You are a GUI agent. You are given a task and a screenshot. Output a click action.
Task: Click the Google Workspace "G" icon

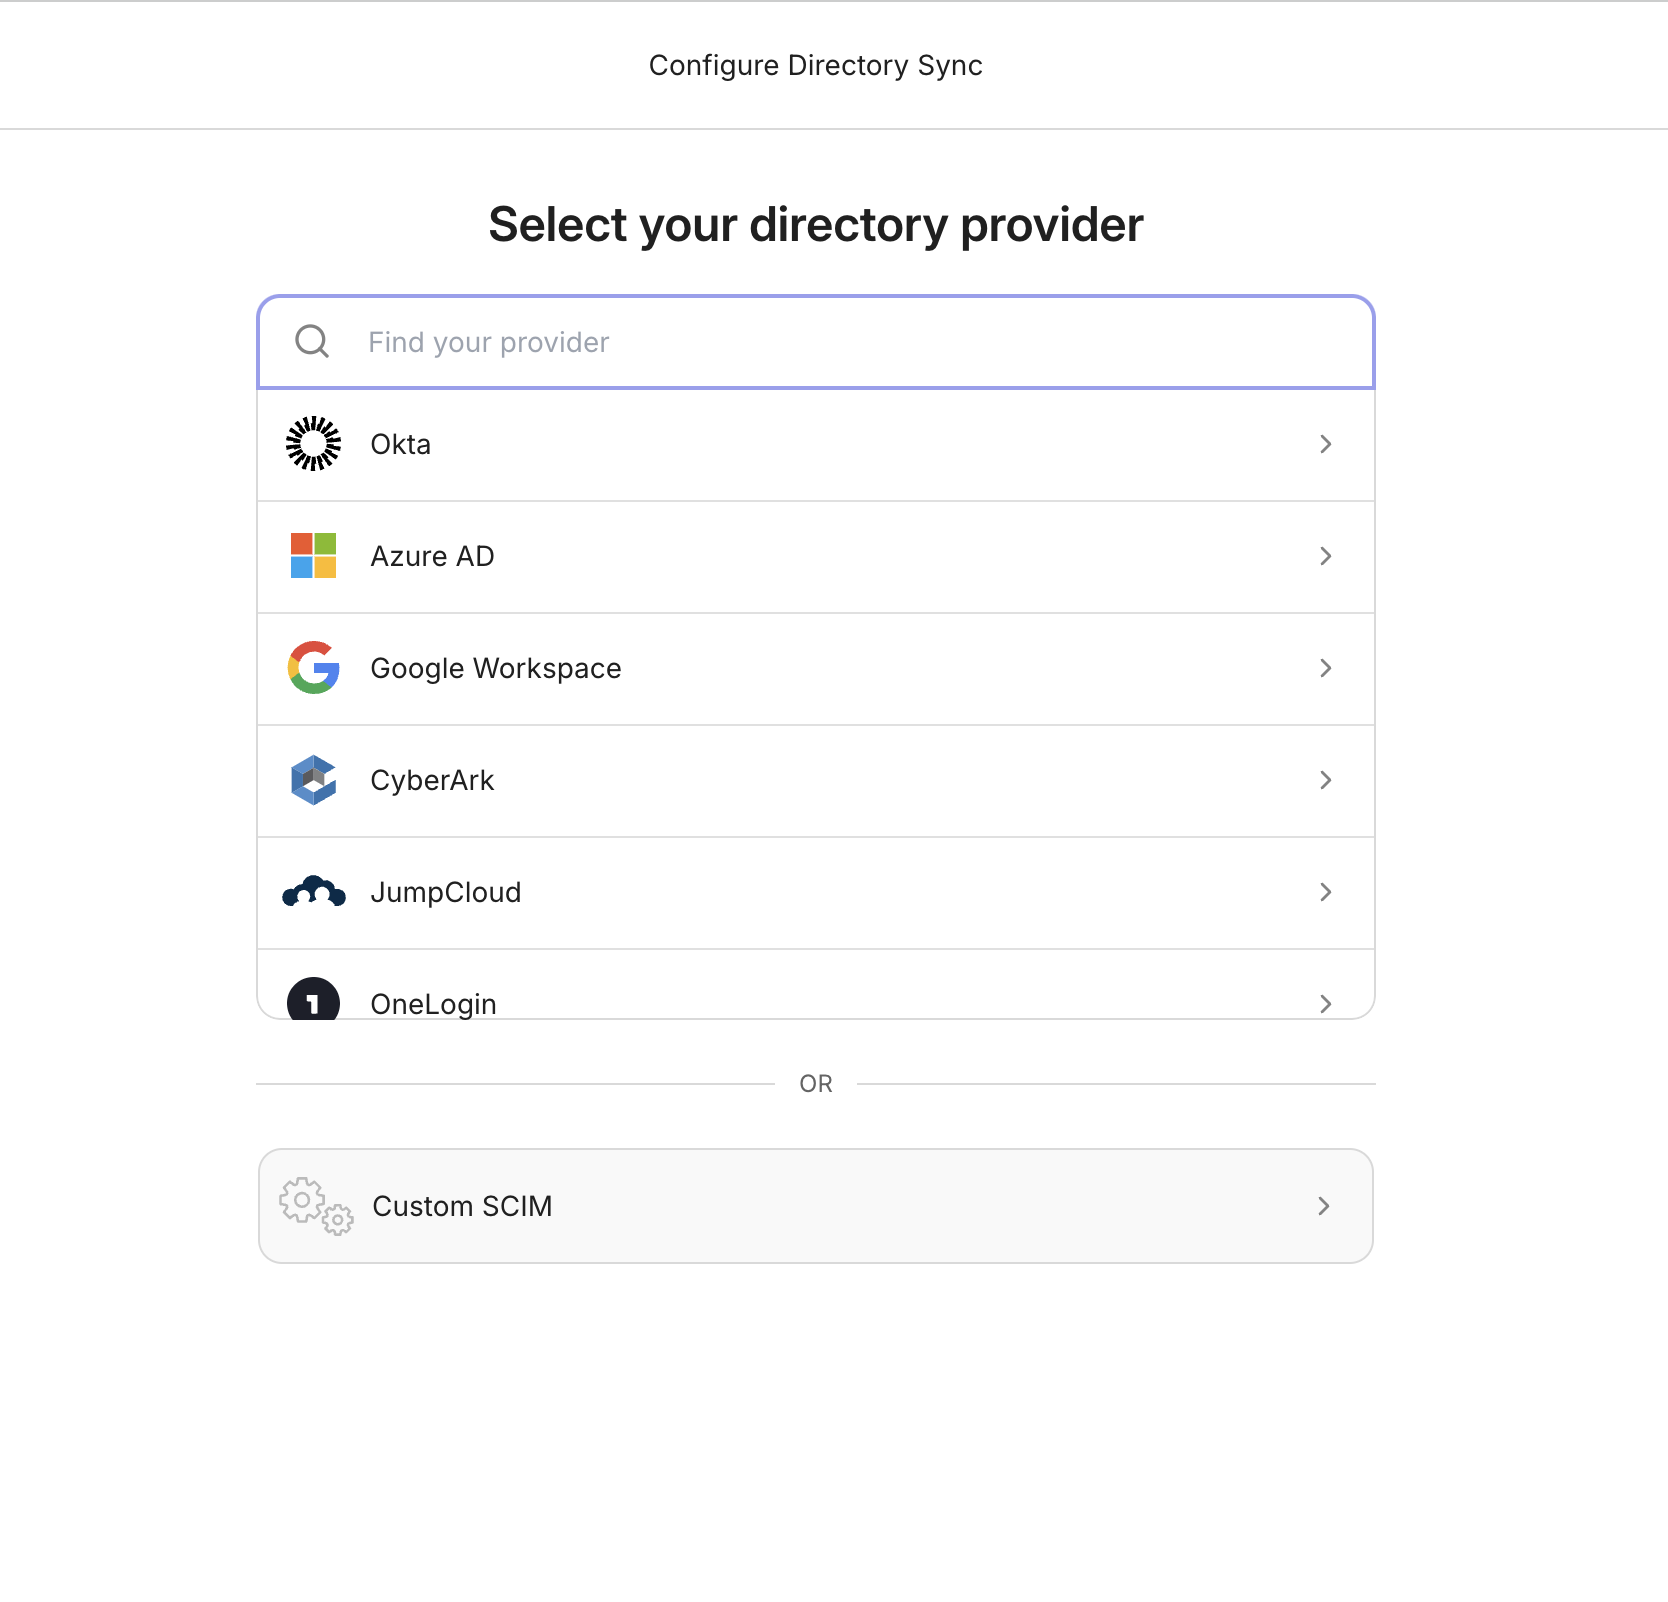pyautogui.click(x=312, y=668)
